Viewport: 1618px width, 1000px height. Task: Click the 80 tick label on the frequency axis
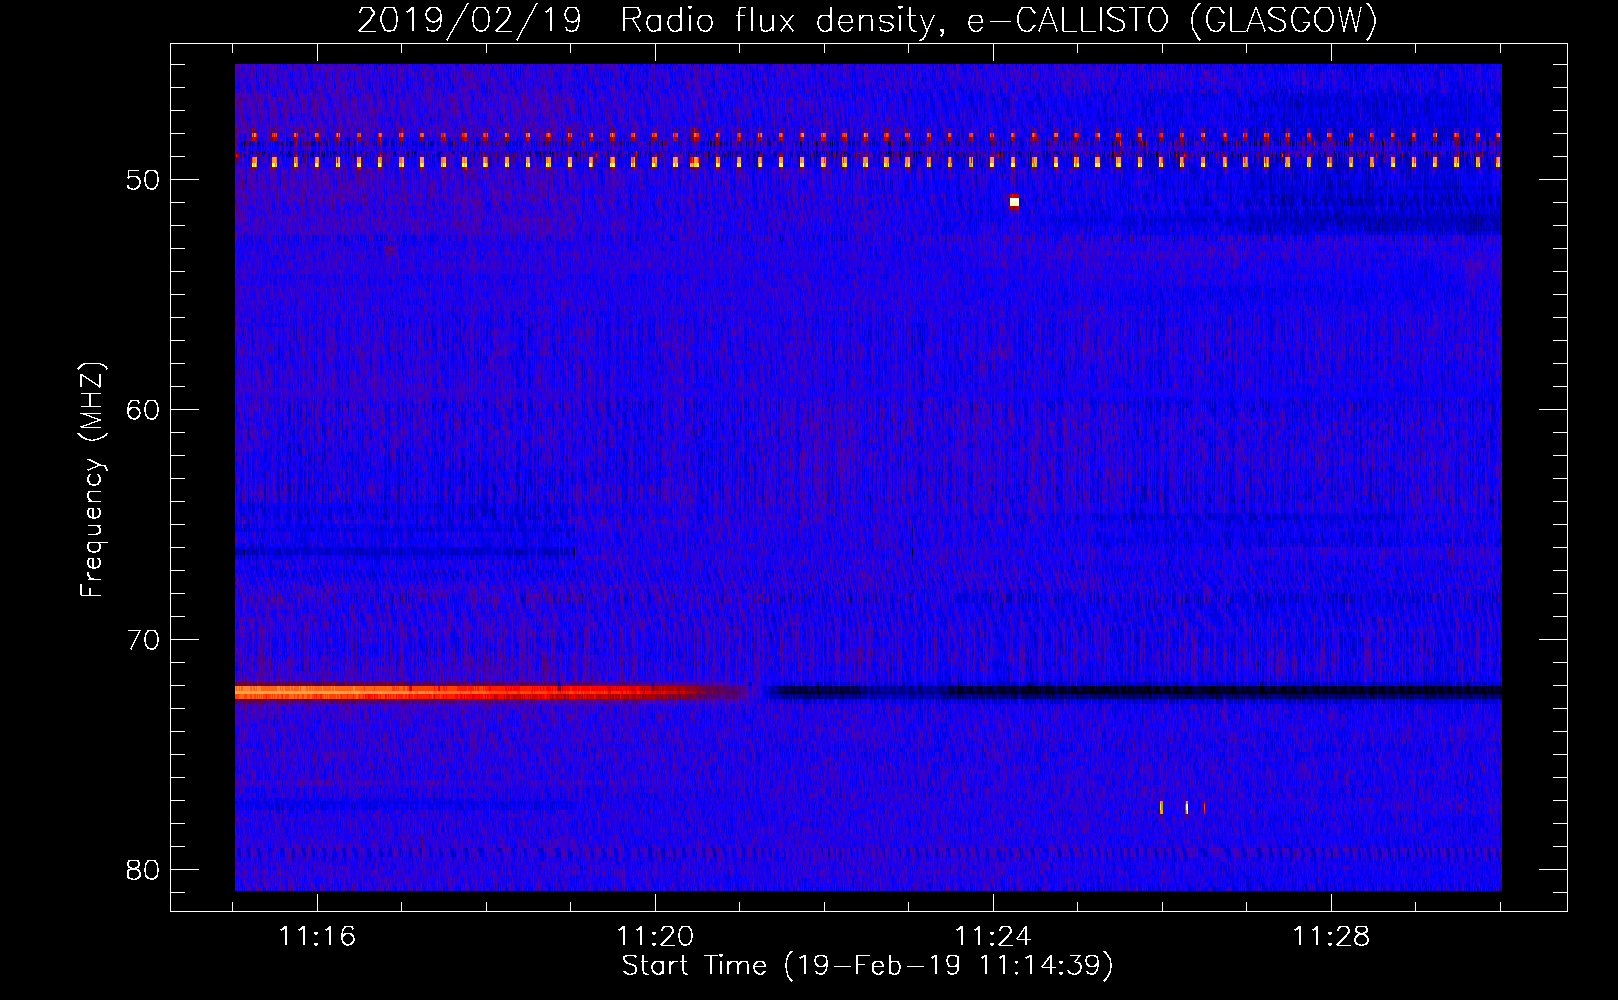point(144,870)
